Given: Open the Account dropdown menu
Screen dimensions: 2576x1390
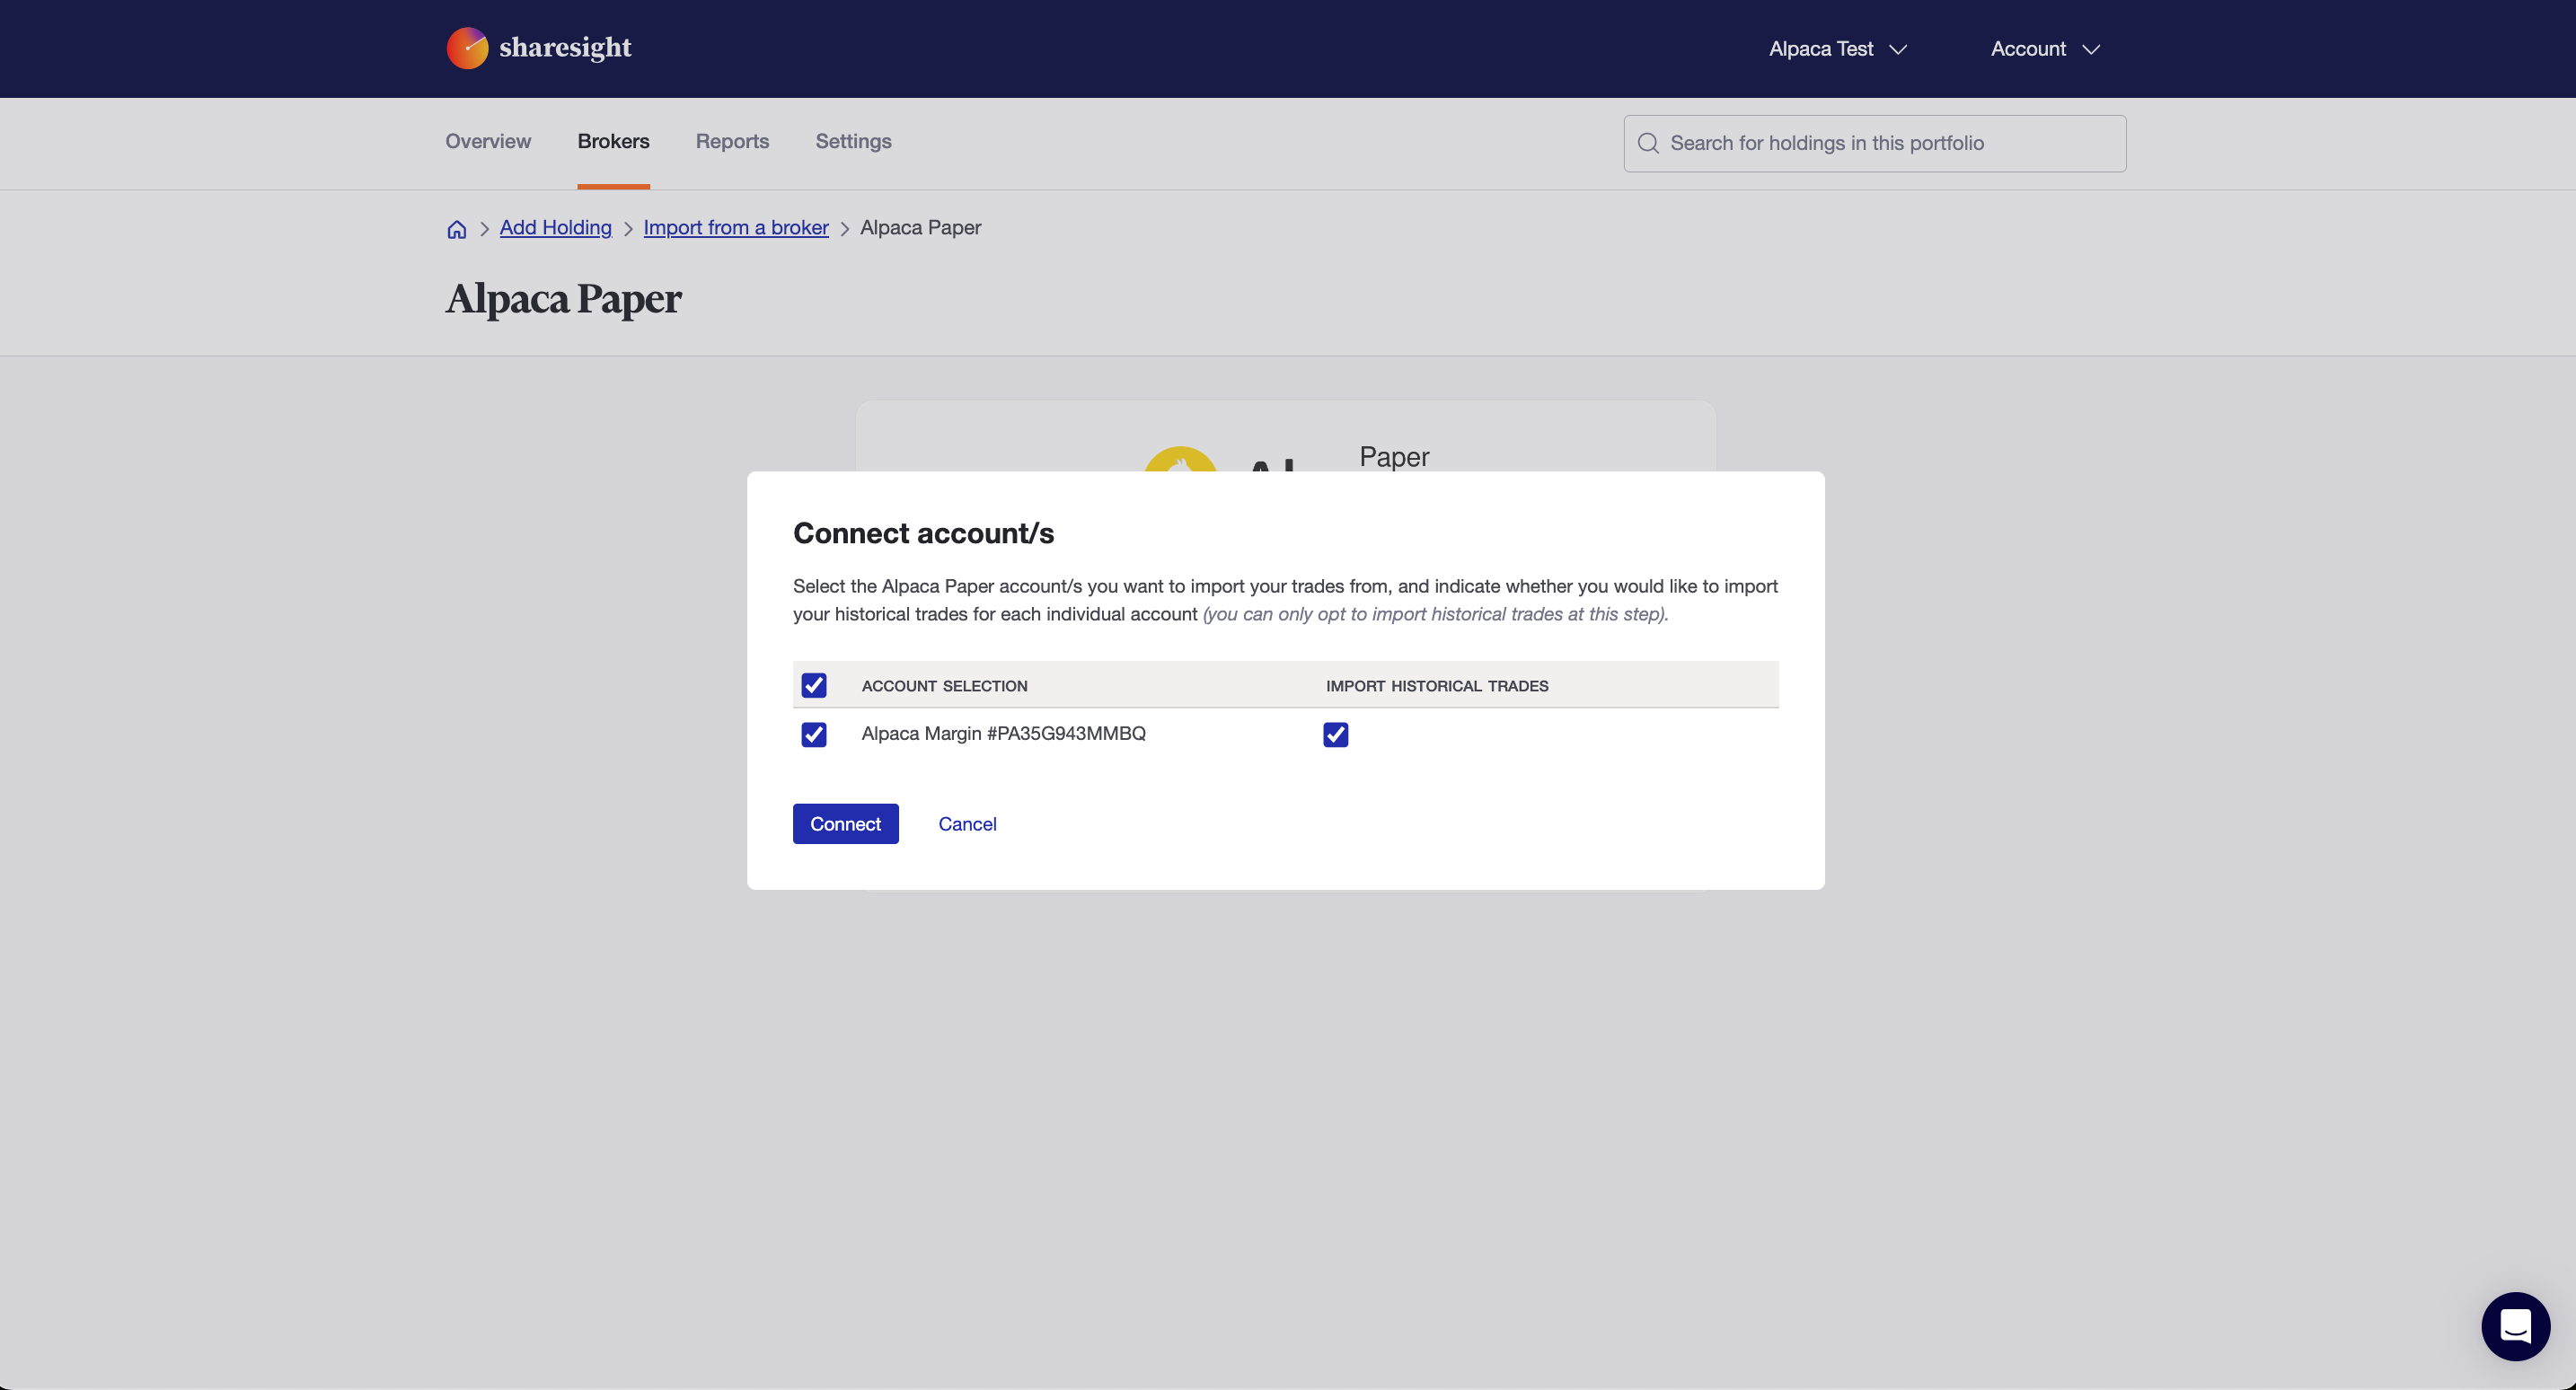Looking at the screenshot, I should 2028,49.
